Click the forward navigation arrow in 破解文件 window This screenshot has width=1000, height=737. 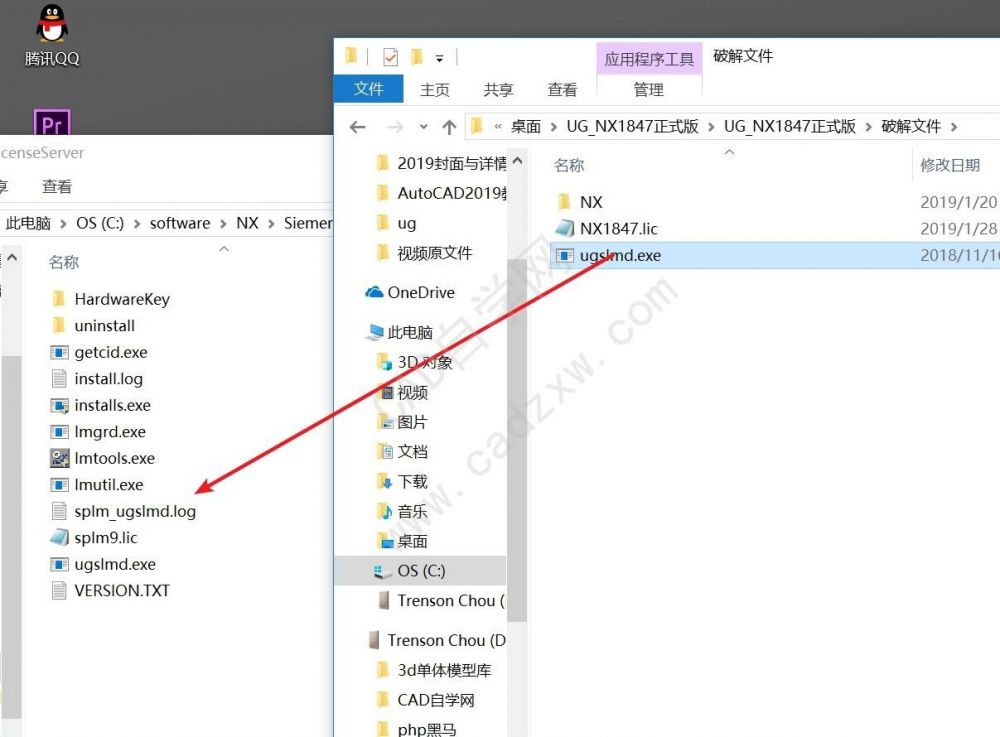(x=395, y=128)
